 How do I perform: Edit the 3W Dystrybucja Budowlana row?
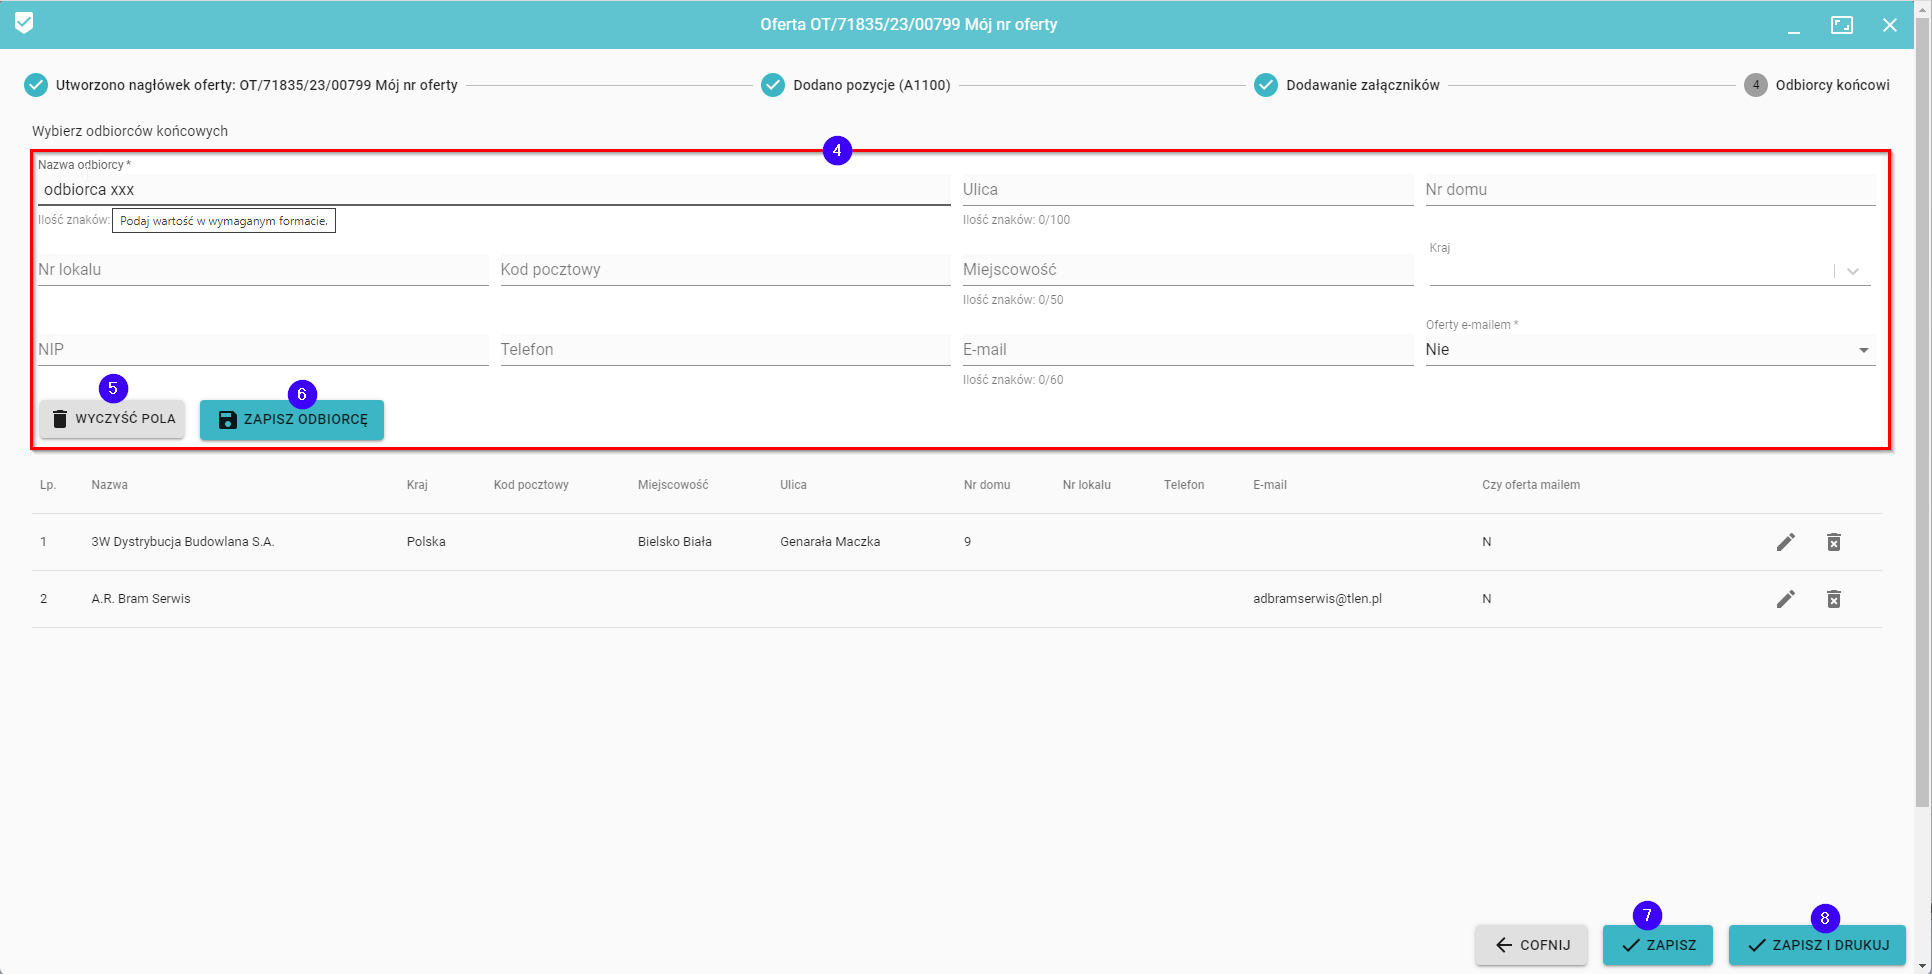1785,542
